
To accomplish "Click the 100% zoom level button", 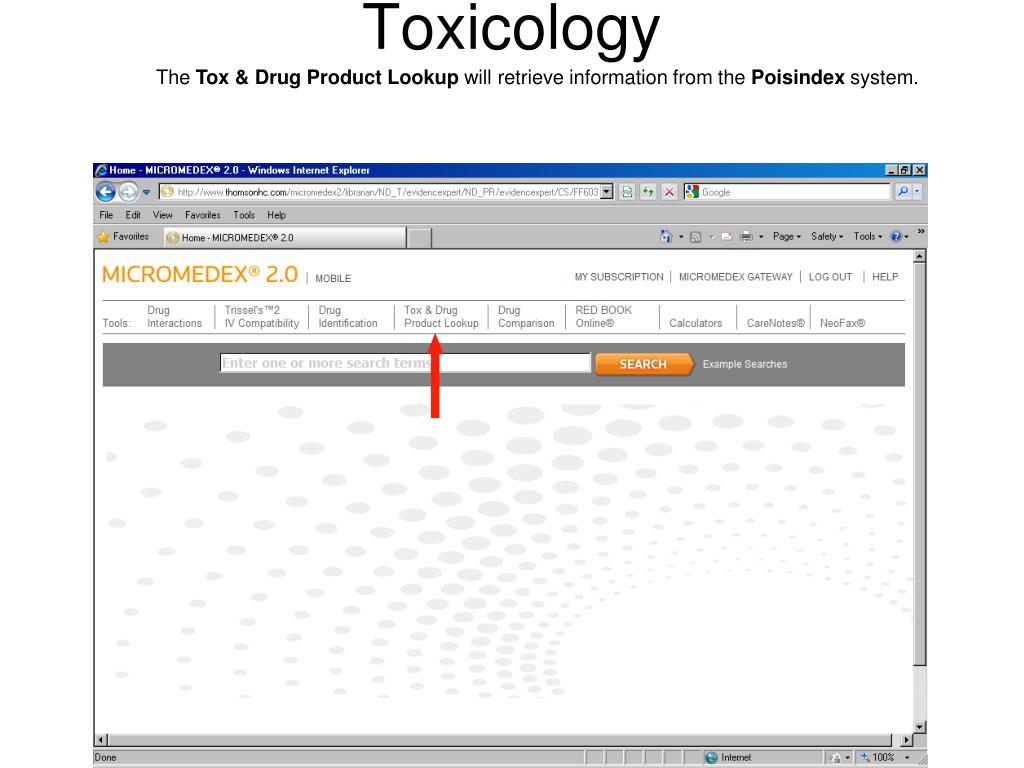I will click(x=877, y=758).
